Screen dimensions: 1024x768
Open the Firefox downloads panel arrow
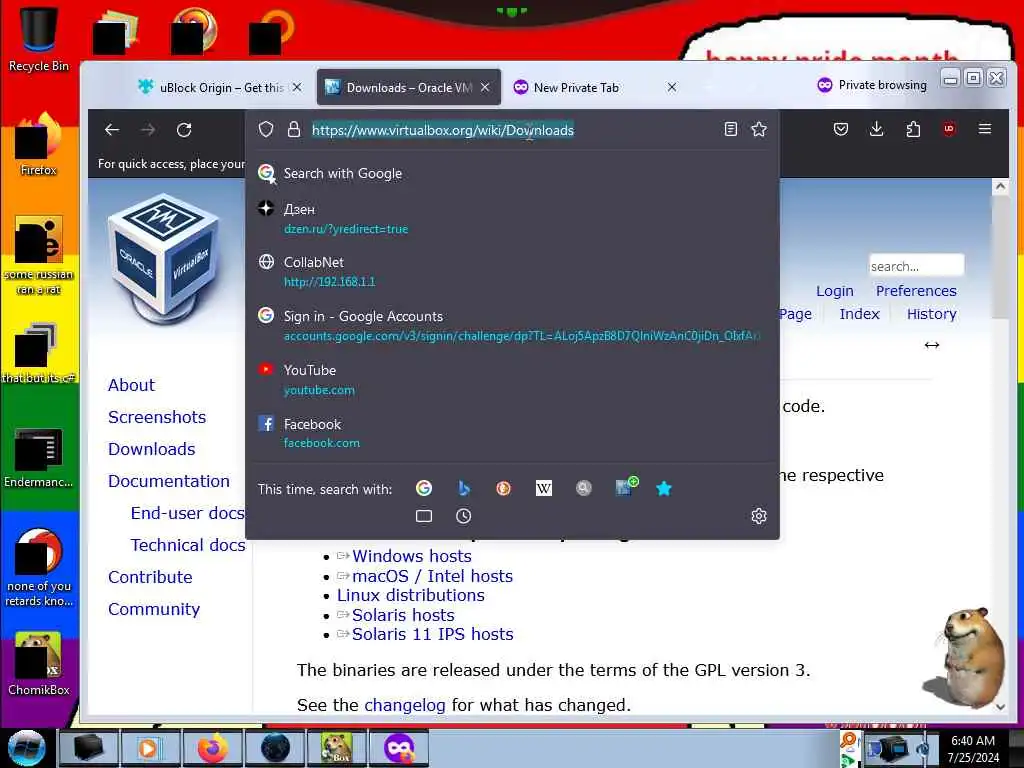pyautogui.click(x=876, y=129)
